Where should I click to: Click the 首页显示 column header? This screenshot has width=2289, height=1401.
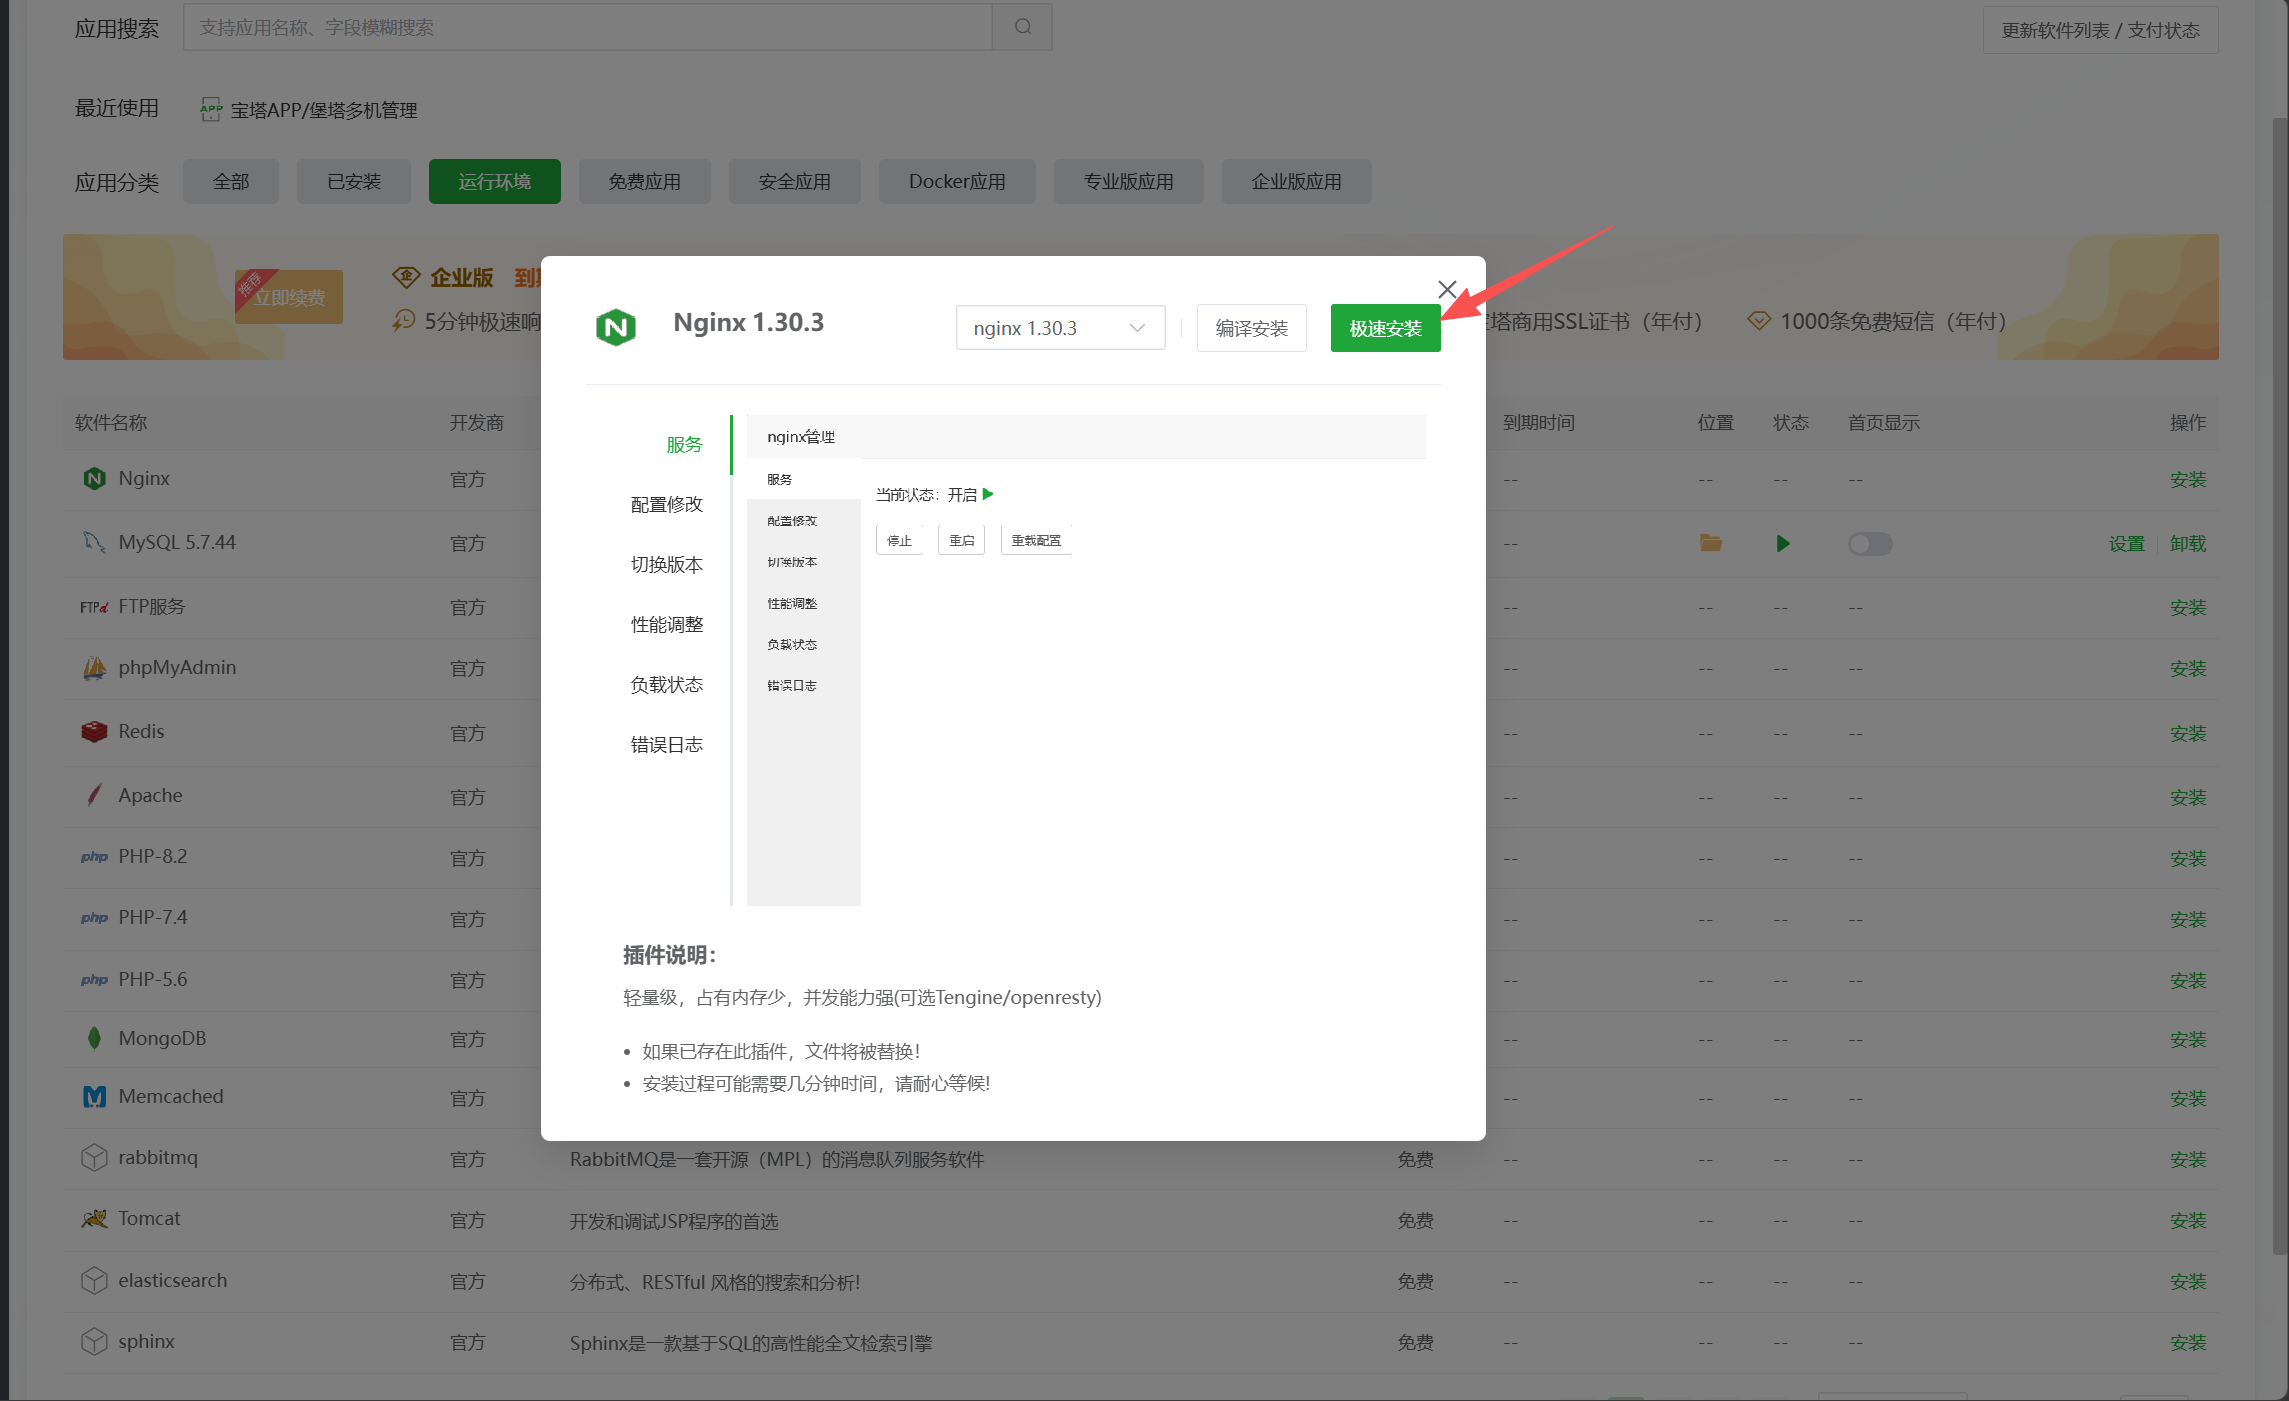(1884, 422)
